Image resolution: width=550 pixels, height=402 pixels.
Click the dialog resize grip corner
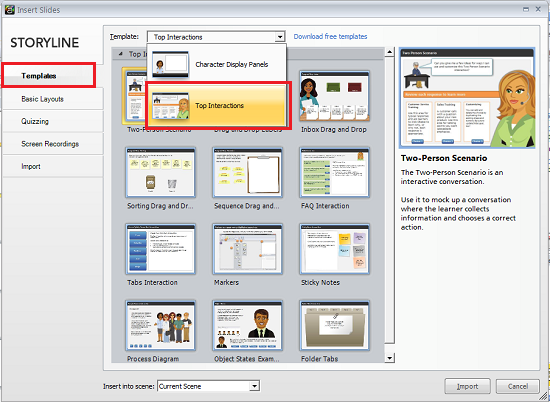[x=542, y=395]
